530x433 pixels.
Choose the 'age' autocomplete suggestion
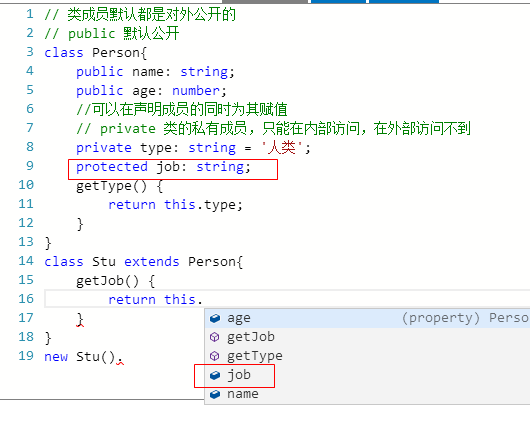[x=367, y=318]
